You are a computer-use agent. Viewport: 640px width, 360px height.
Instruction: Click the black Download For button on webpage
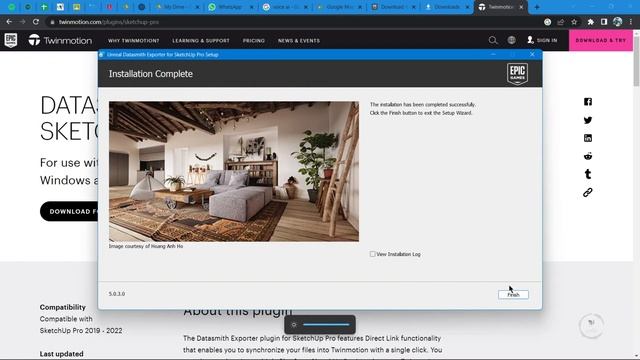tap(69, 211)
